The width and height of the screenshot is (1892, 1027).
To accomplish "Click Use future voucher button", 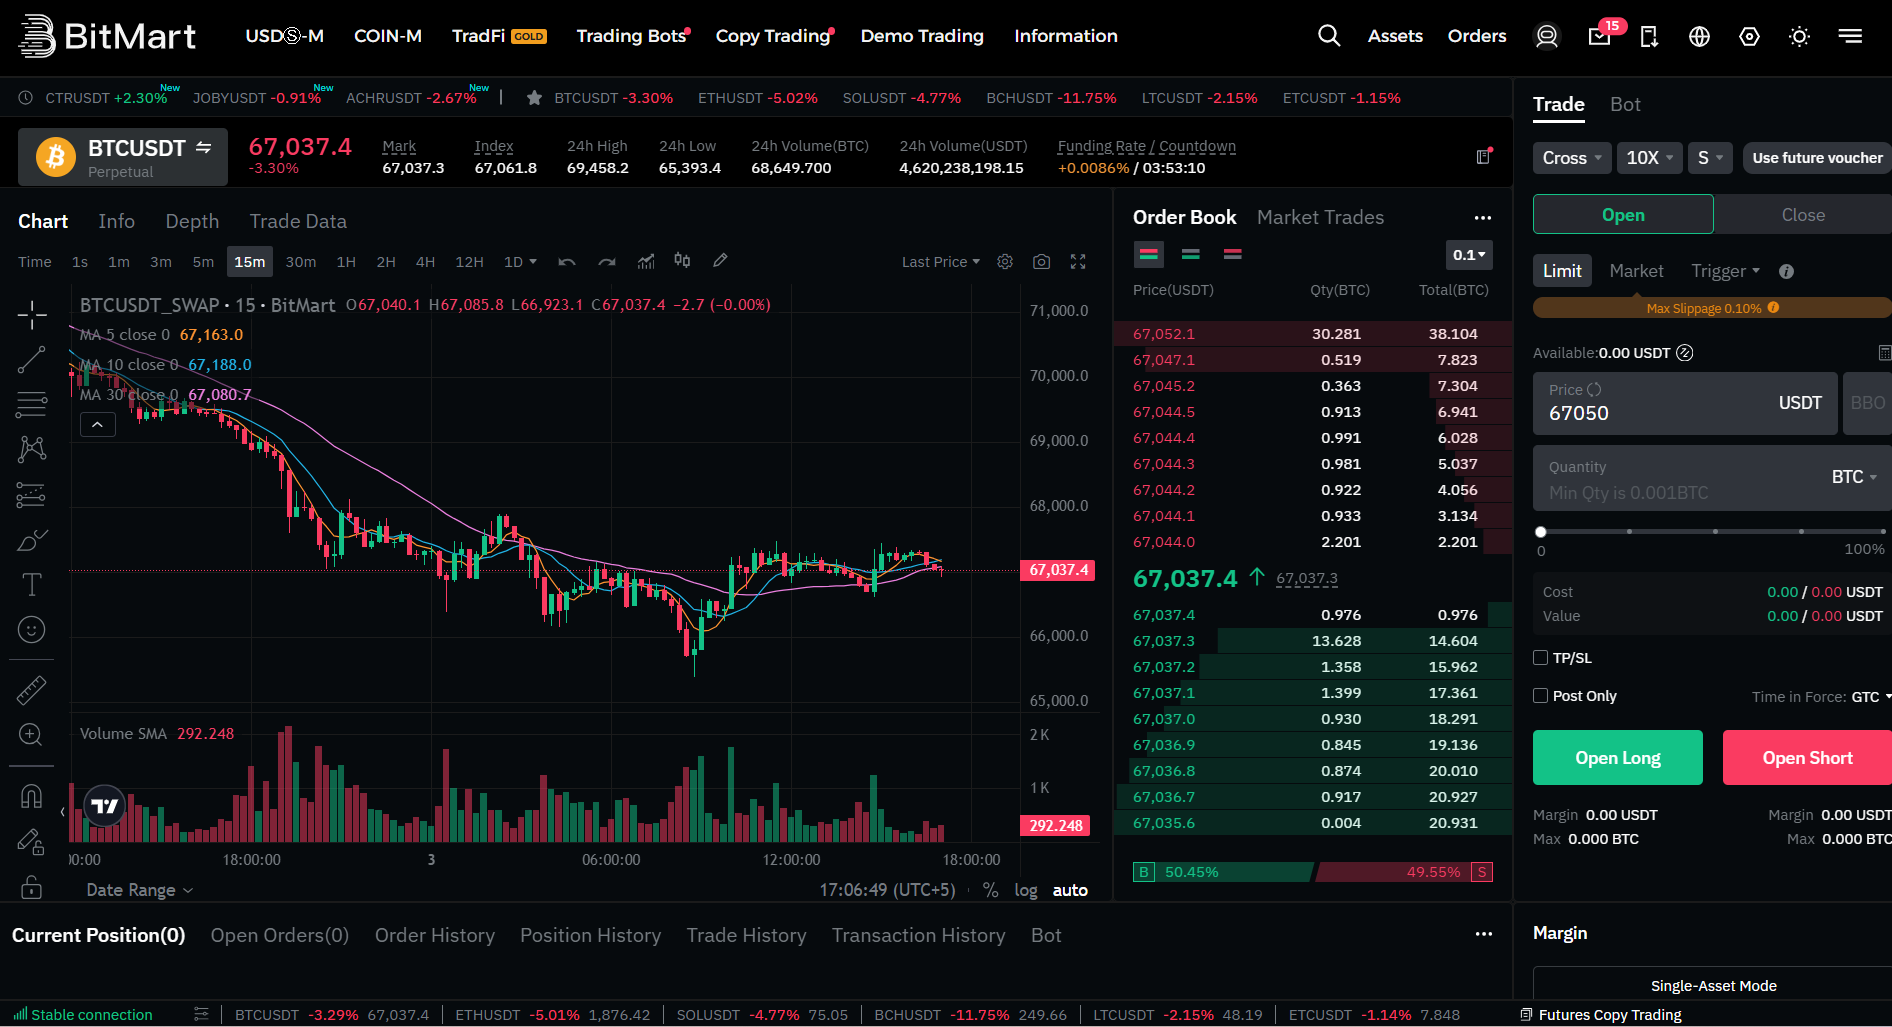I will click(1817, 158).
